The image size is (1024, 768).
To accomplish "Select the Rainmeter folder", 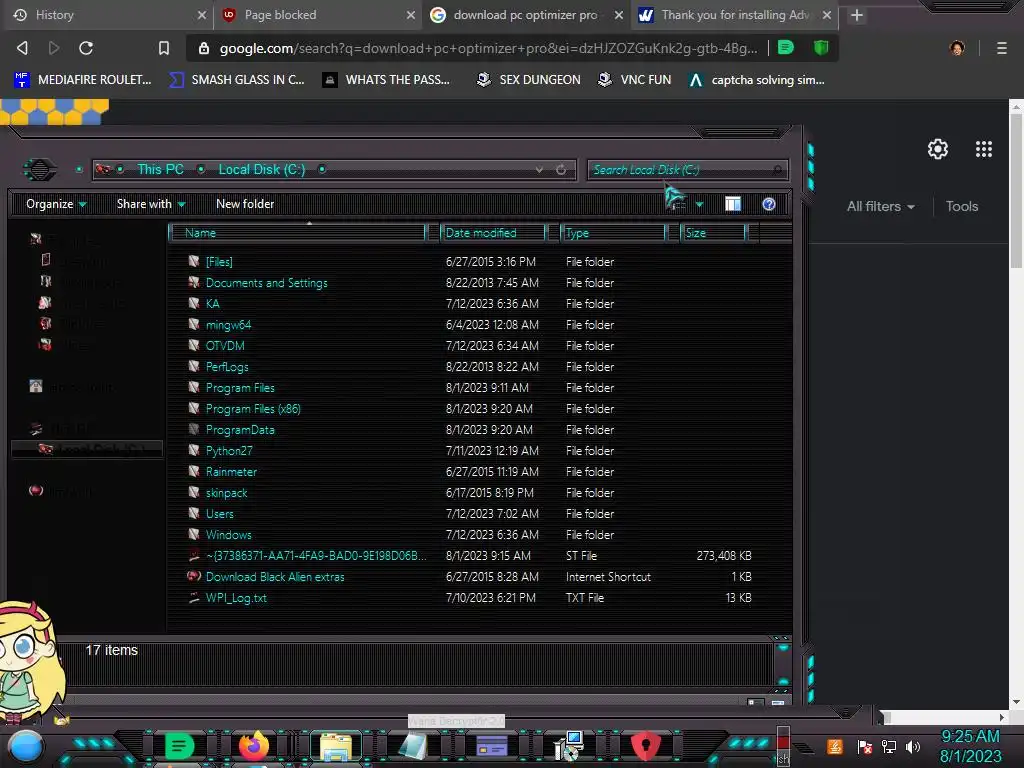I will tap(231, 472).
